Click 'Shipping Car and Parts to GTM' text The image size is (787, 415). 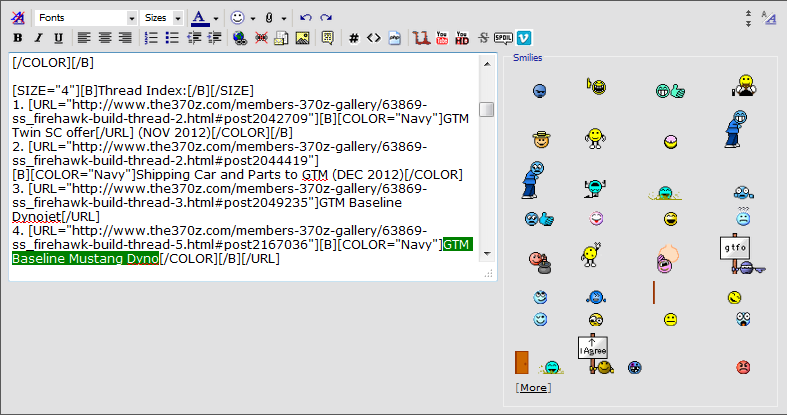tap(232, 175)
